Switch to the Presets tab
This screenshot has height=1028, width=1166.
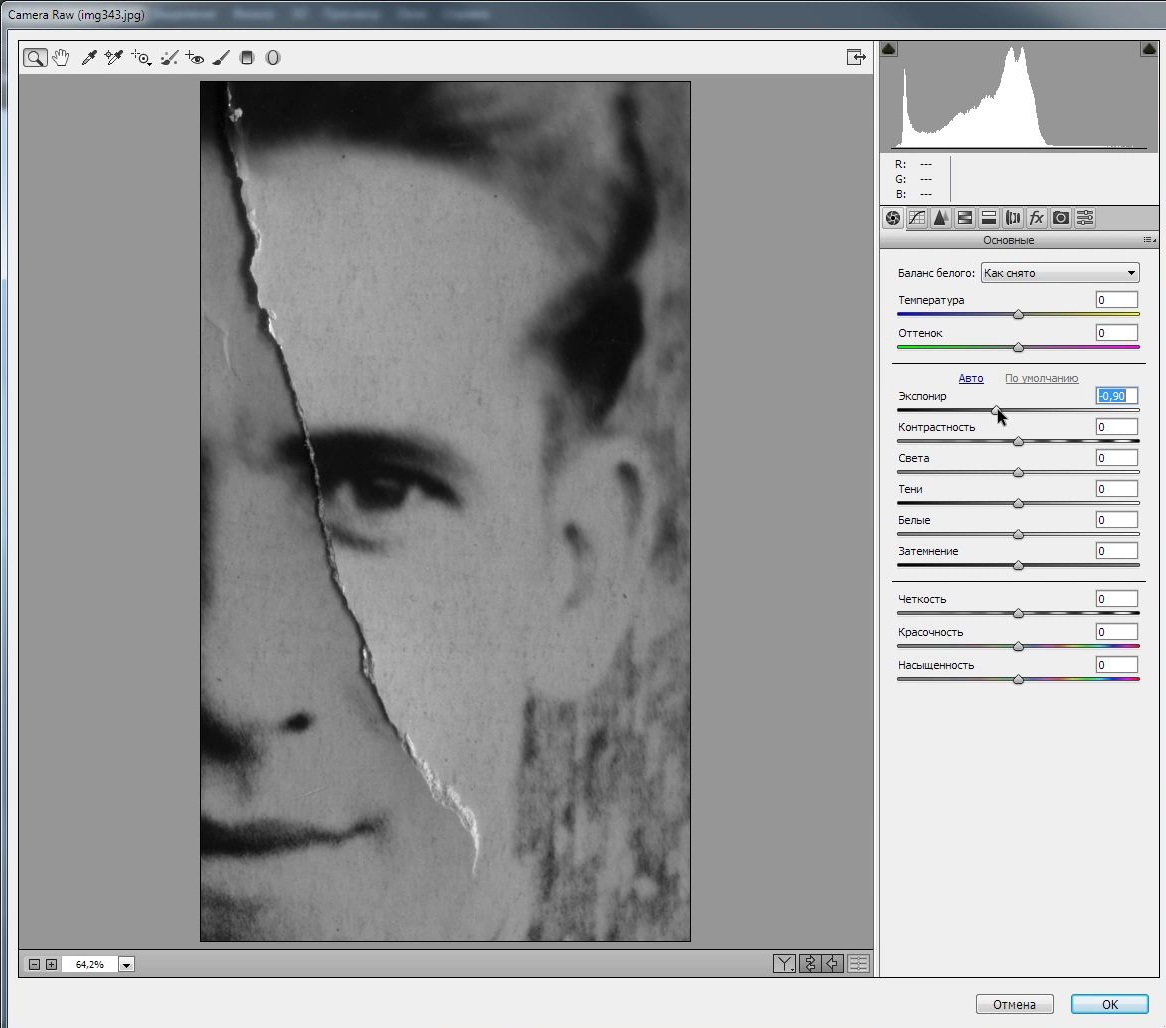click(1085, 218)
